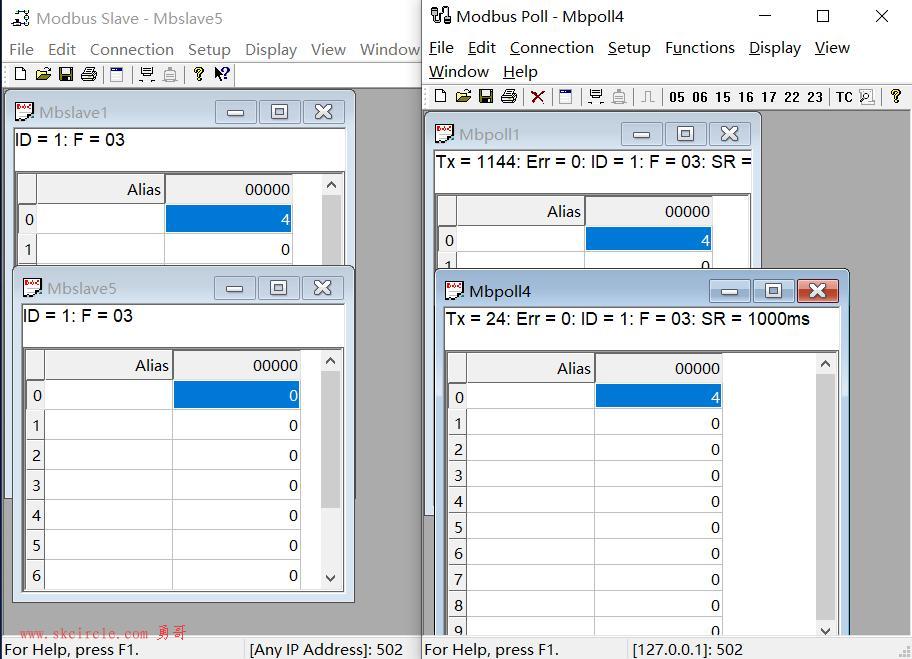Open Display menu in Modbus Slave
The image size is (912, 659).
click(x=271, y=49)
